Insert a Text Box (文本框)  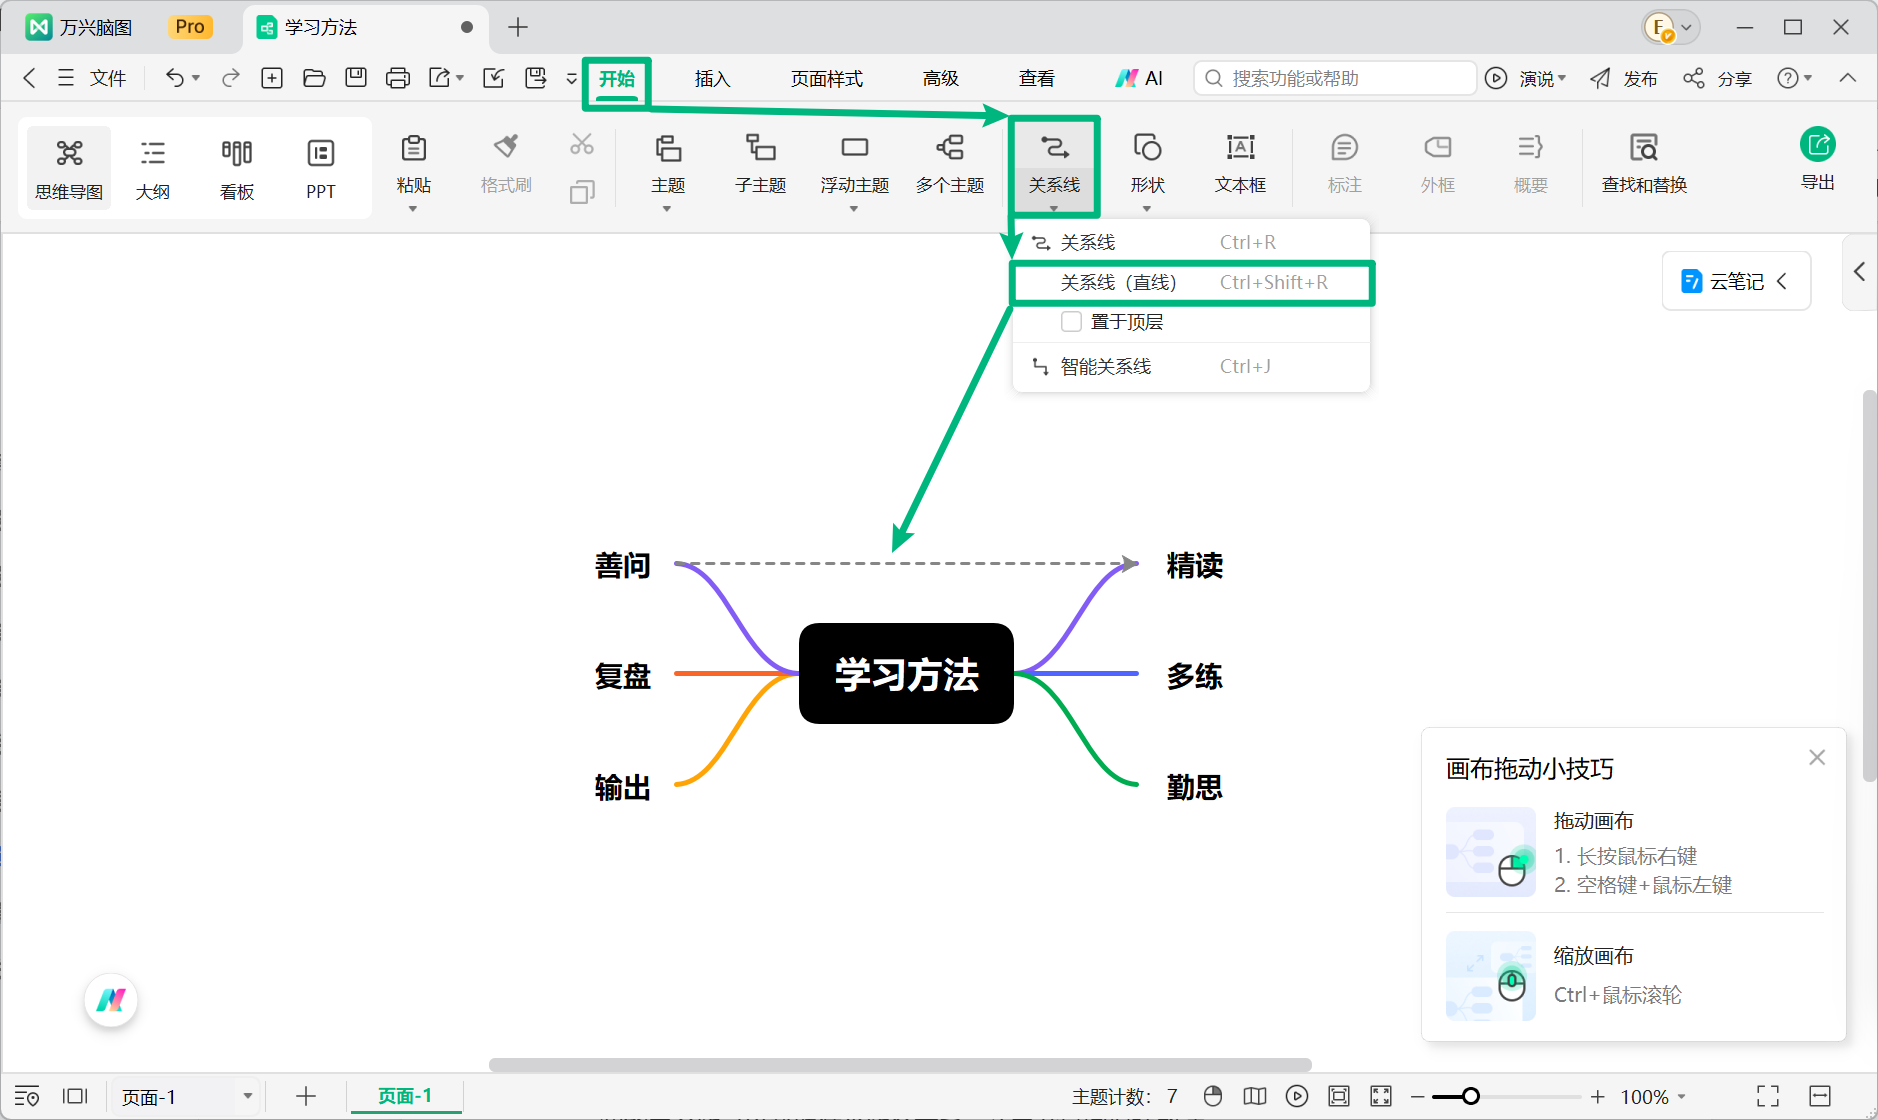point(1241,164)
